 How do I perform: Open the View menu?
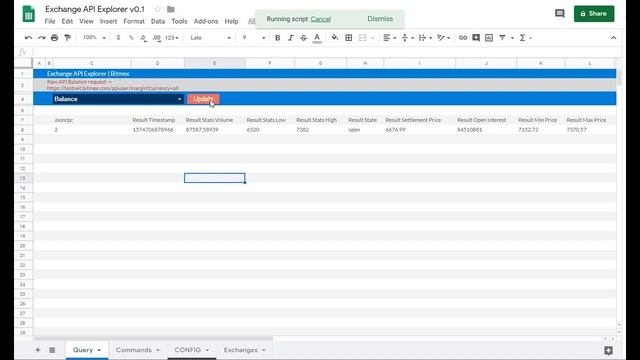tap(86, 21)
